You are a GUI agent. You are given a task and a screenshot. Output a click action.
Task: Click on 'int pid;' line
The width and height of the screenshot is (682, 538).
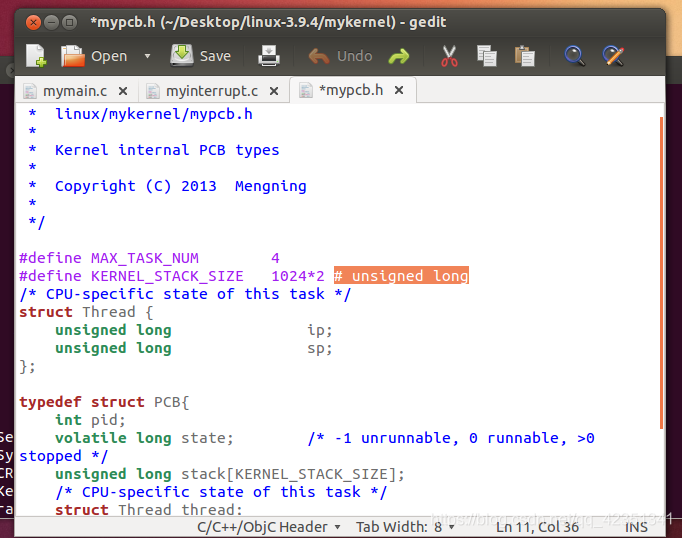tap(90, 420)
